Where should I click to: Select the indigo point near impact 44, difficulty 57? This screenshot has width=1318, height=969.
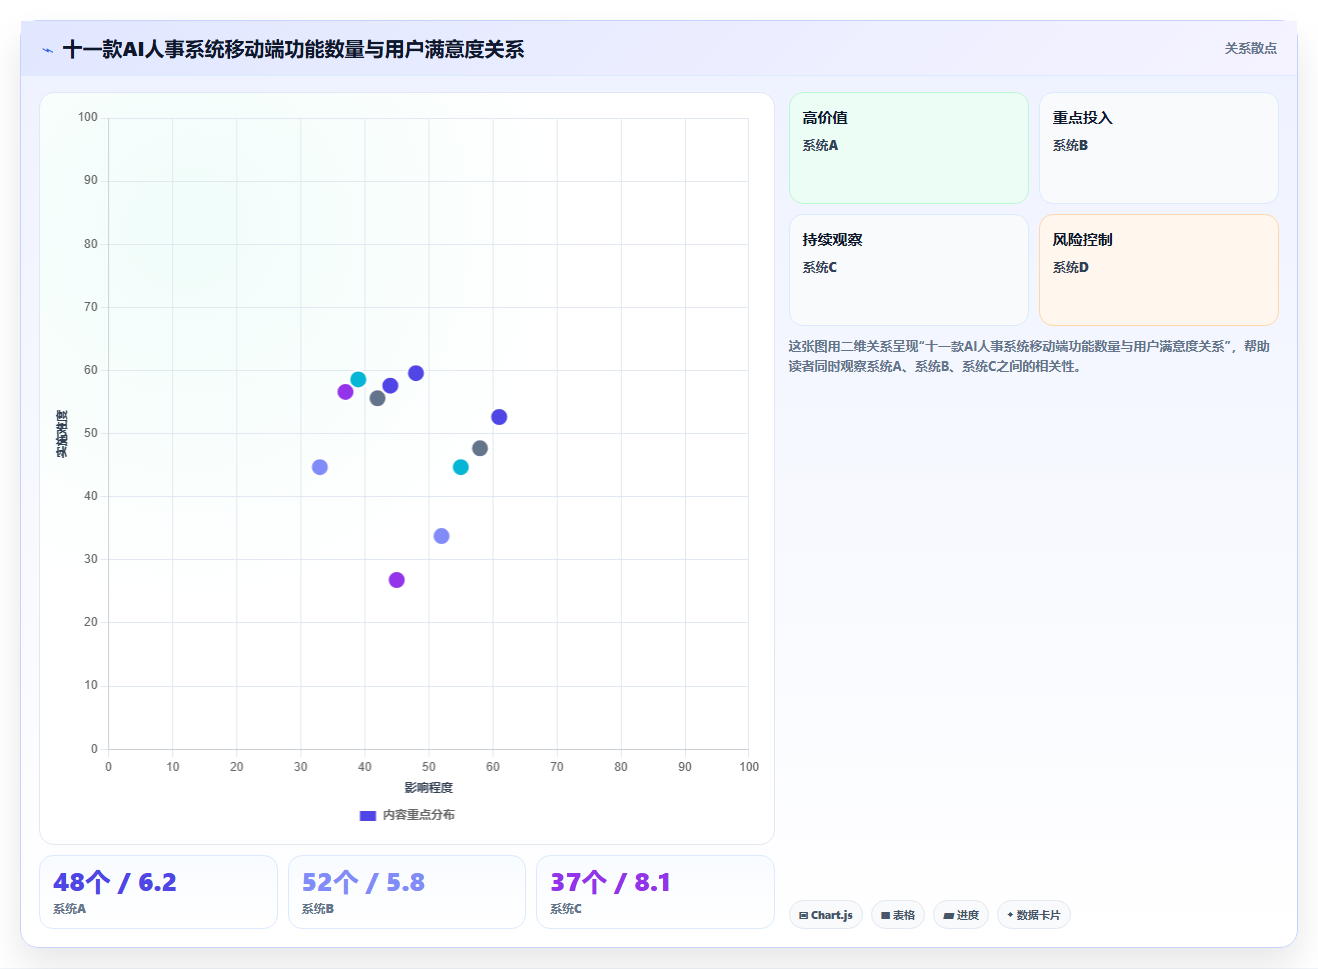click(390, 386)
